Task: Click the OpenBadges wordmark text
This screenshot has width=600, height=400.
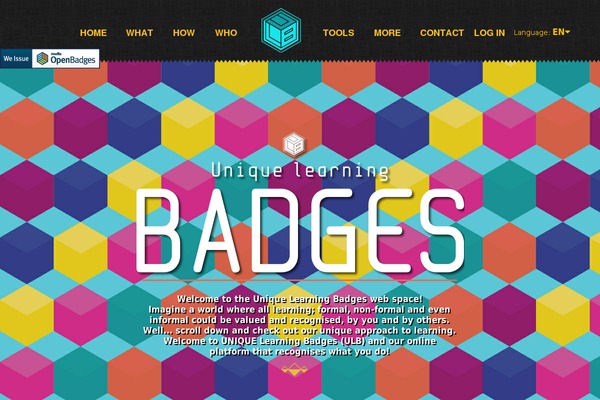Action: tap(73, 60)
